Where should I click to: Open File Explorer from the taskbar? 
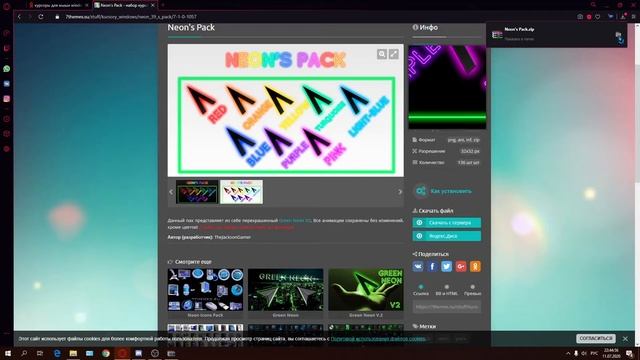tap(73, 353)
